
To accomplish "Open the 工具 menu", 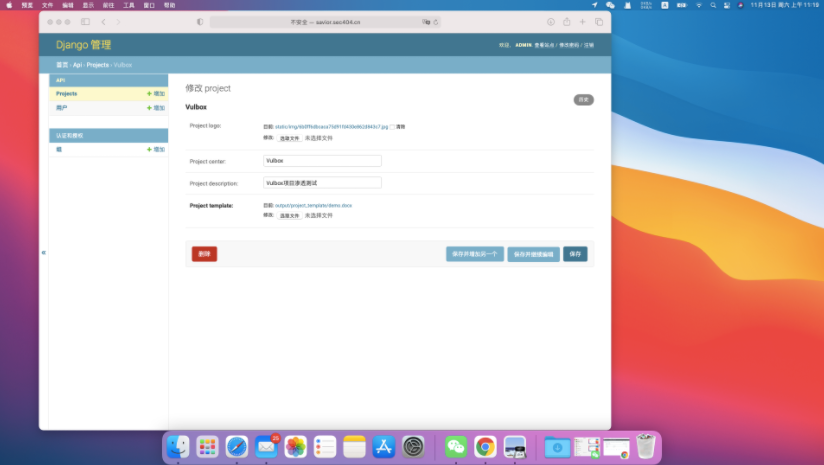I will [x=129, y=5].
